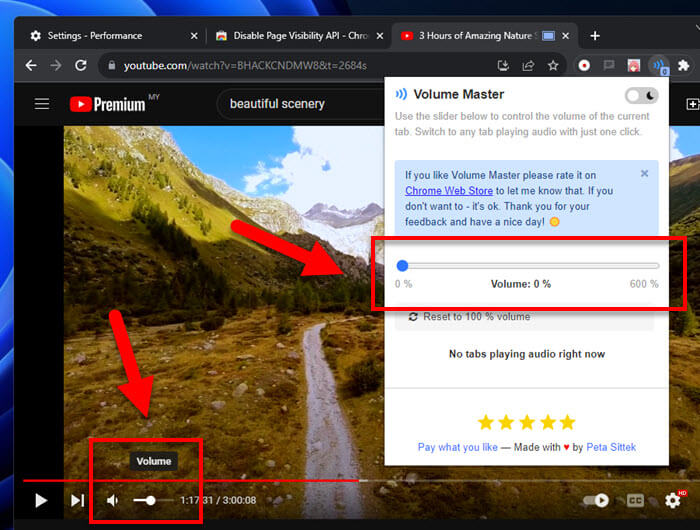This screenshot has height=530, width=700.
Task: Mute the YouTube player speaker icon
Action: [x=112, y=501]
